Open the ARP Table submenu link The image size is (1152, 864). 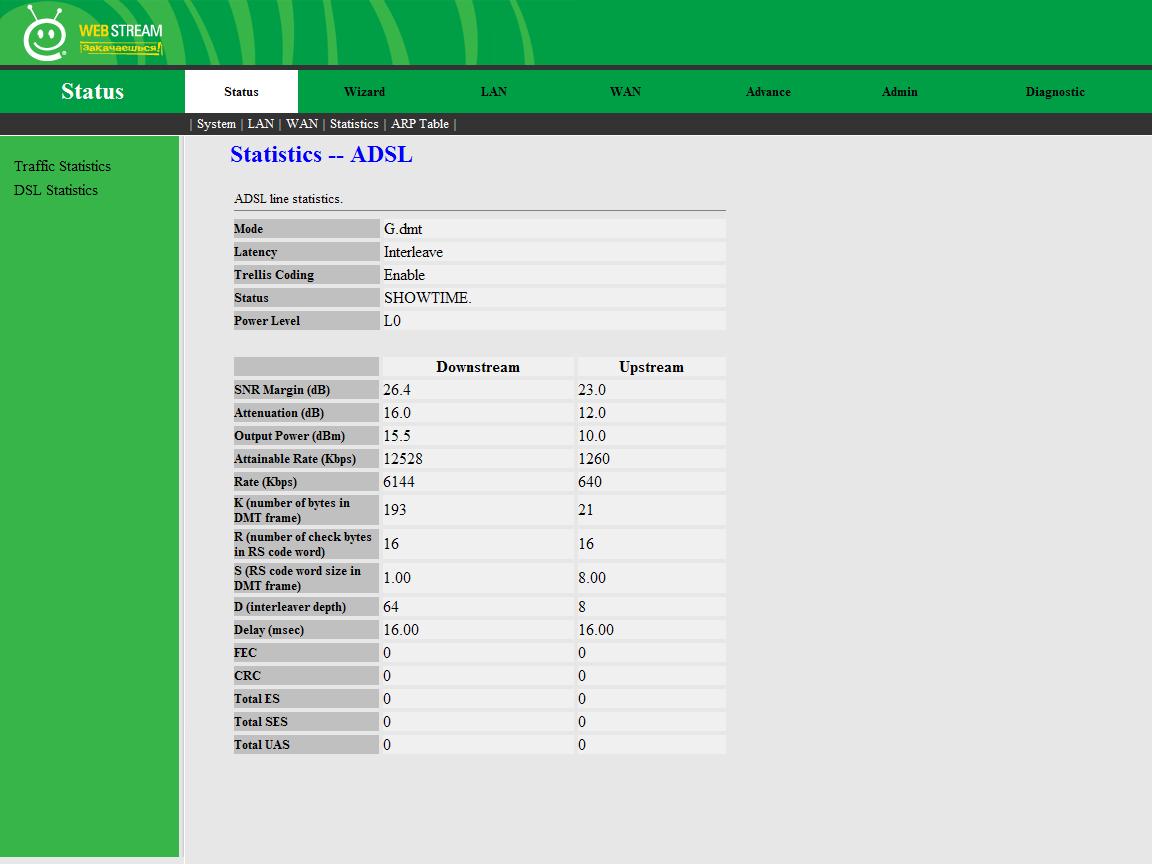click(420, 124)
